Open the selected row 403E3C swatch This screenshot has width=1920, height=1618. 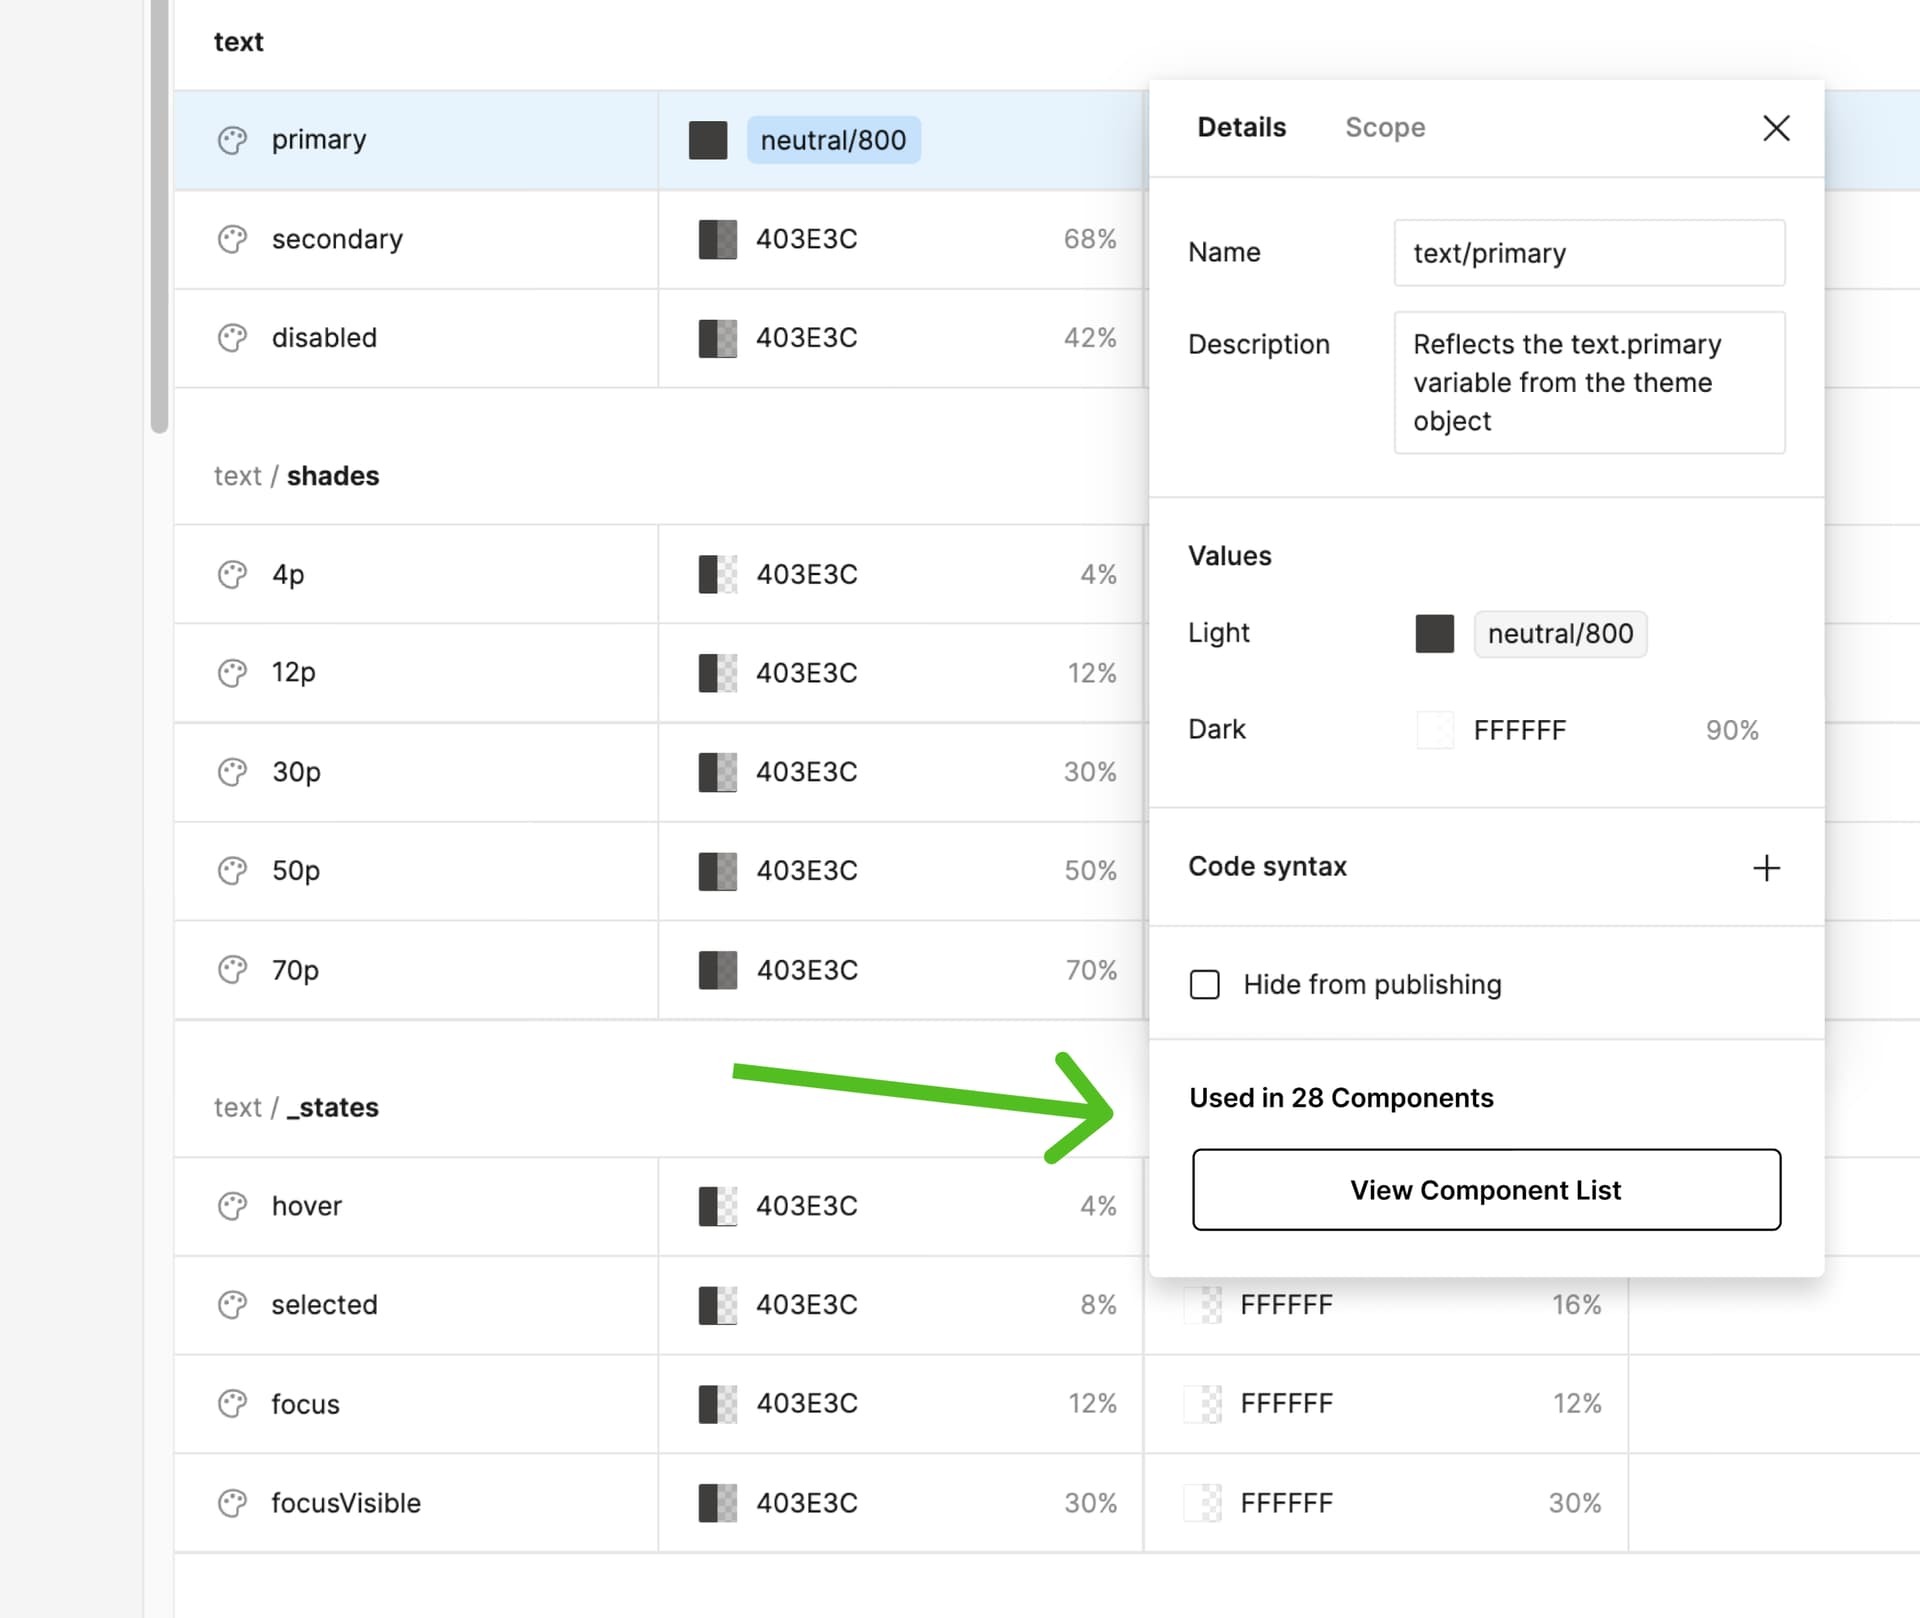click(x=717, y=1304)
